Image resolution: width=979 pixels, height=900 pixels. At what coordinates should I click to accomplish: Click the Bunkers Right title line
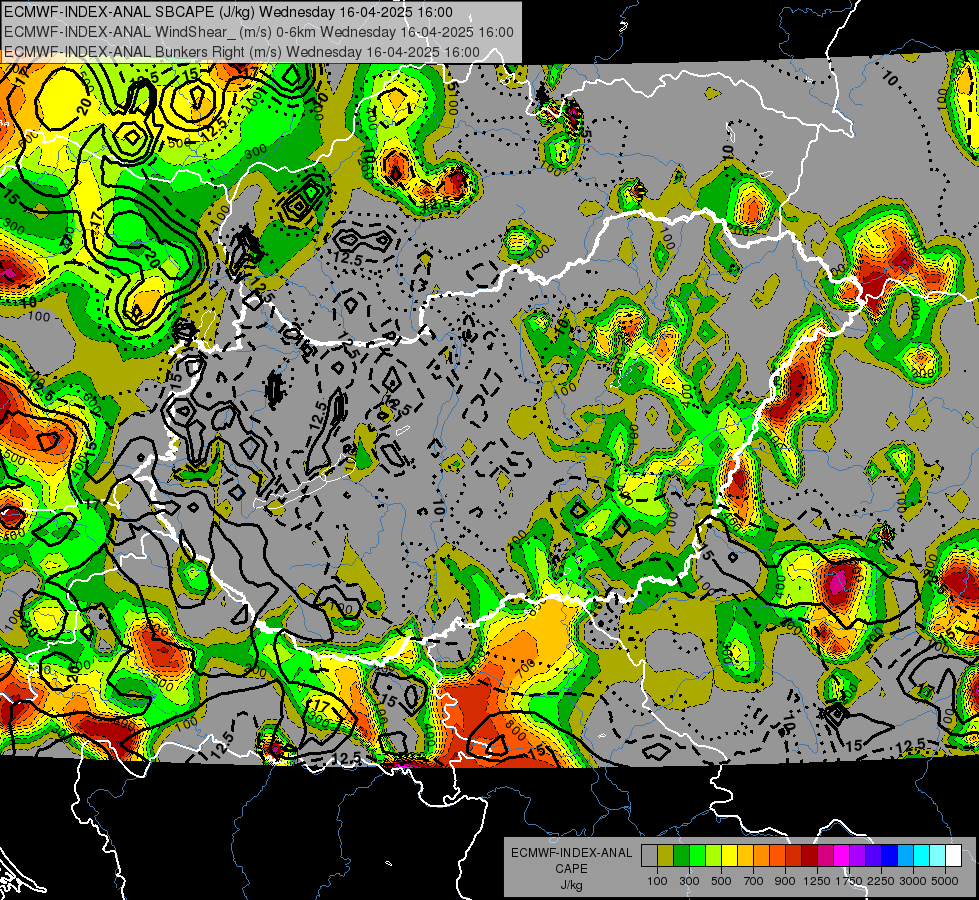tap(242, 52)
